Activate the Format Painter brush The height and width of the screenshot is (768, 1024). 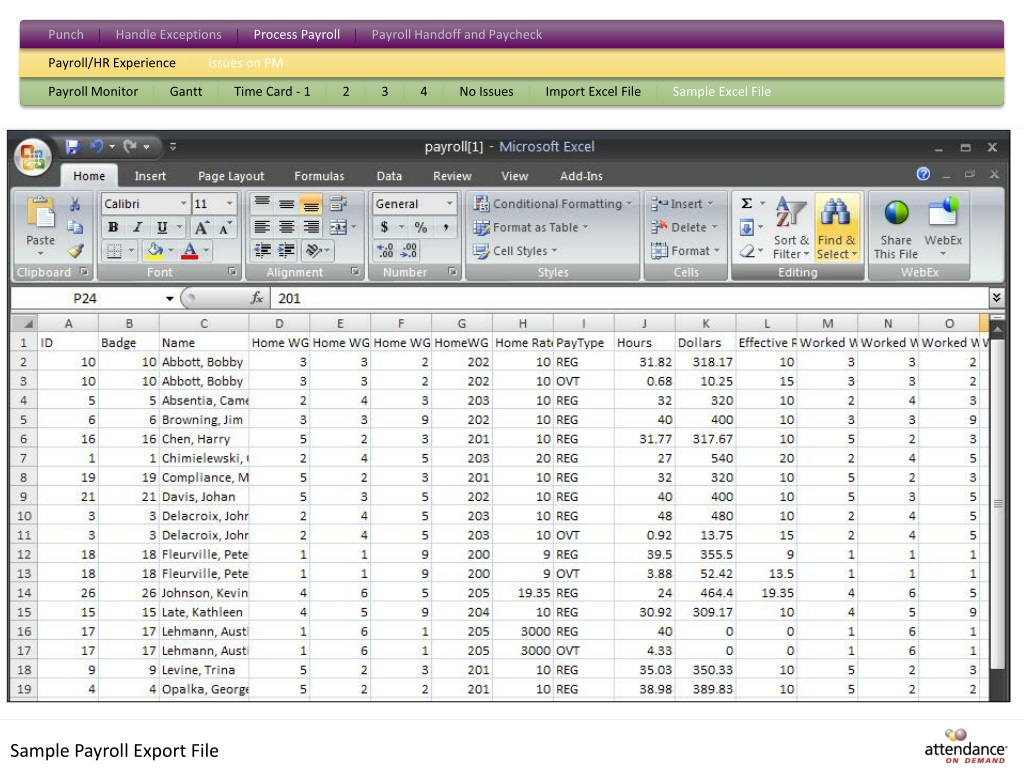(x=75, y=251)
